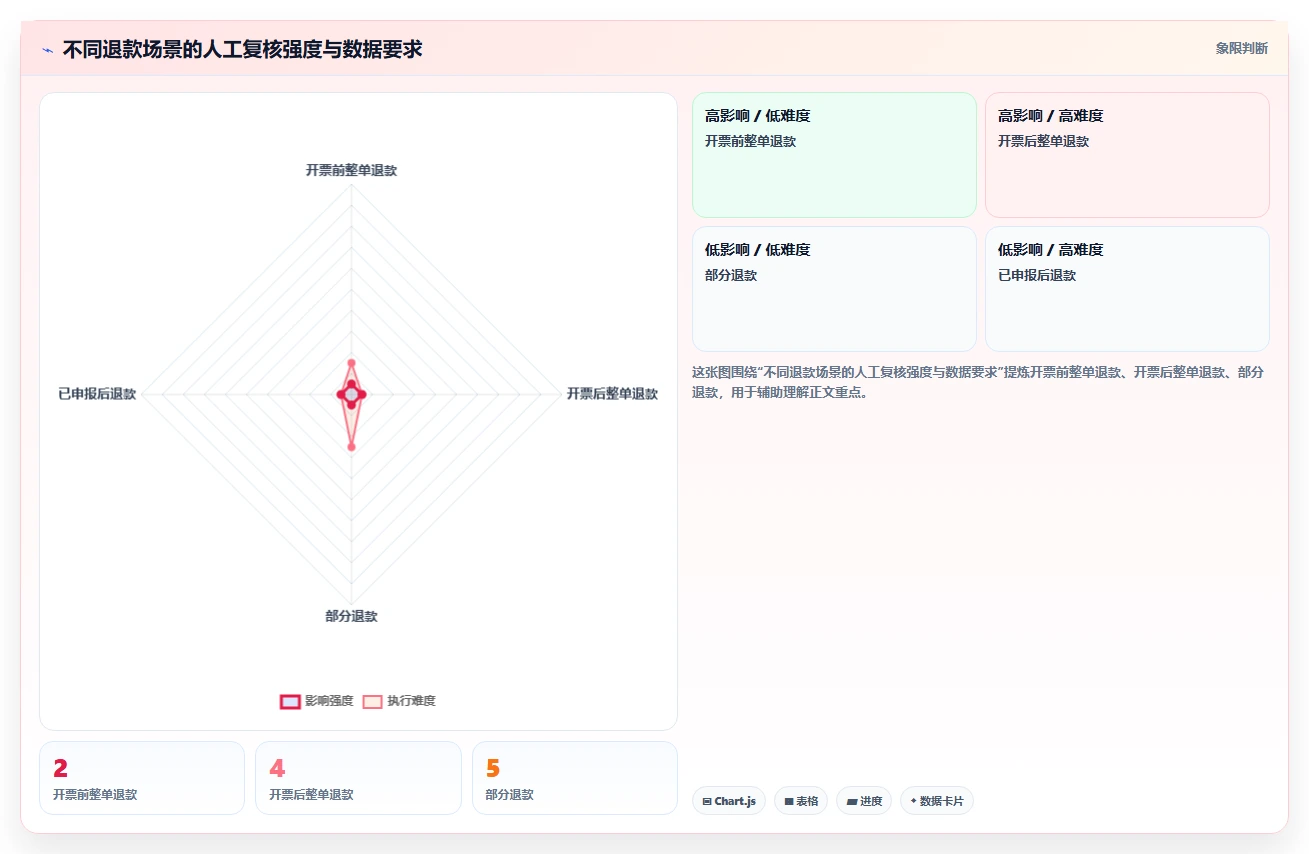The width and height of the screenshot is (1309, 854).
Task: Open the 高影响 / 低难度 quadrant card
Action: pos(834,155)
